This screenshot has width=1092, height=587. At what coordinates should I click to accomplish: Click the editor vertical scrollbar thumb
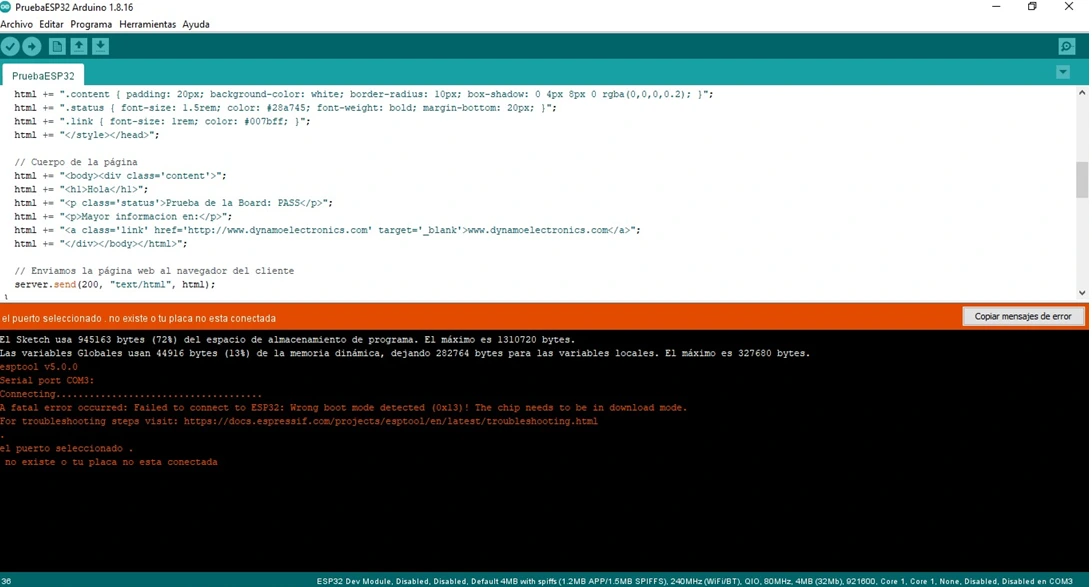[1082, 180]
